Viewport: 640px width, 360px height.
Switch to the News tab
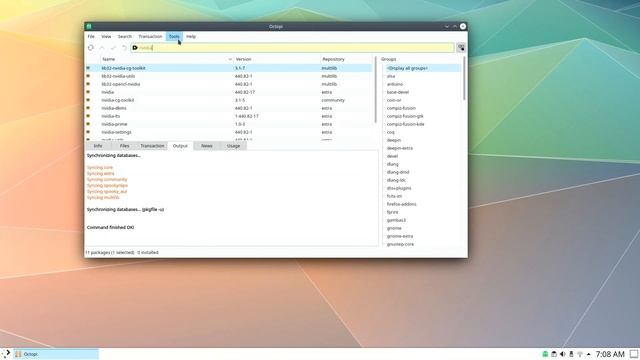(207, 146)
